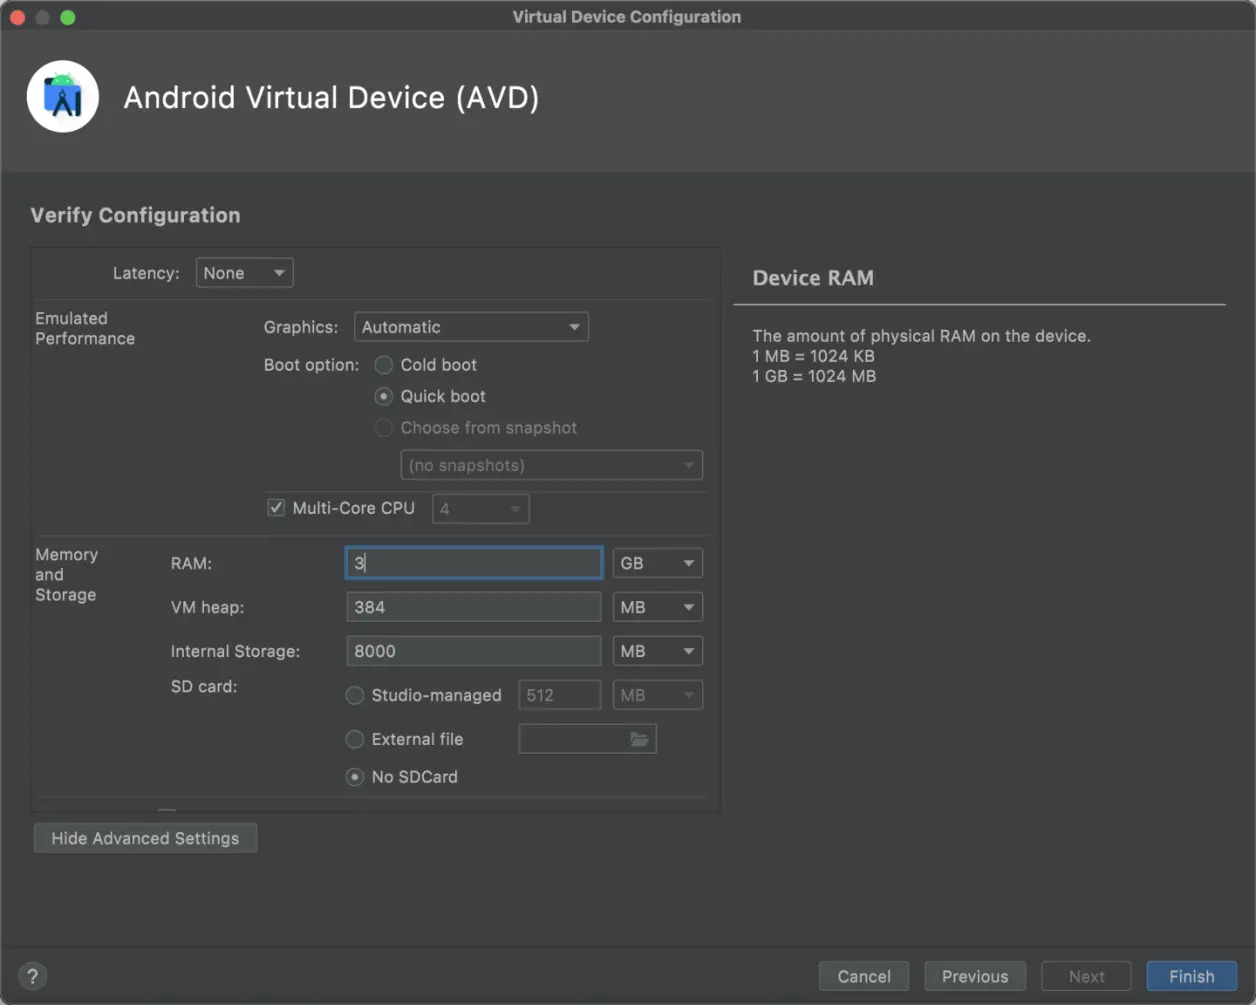
Task: Open the Latency dropdown
Action: pyautogui.click(x=244, y=273)
